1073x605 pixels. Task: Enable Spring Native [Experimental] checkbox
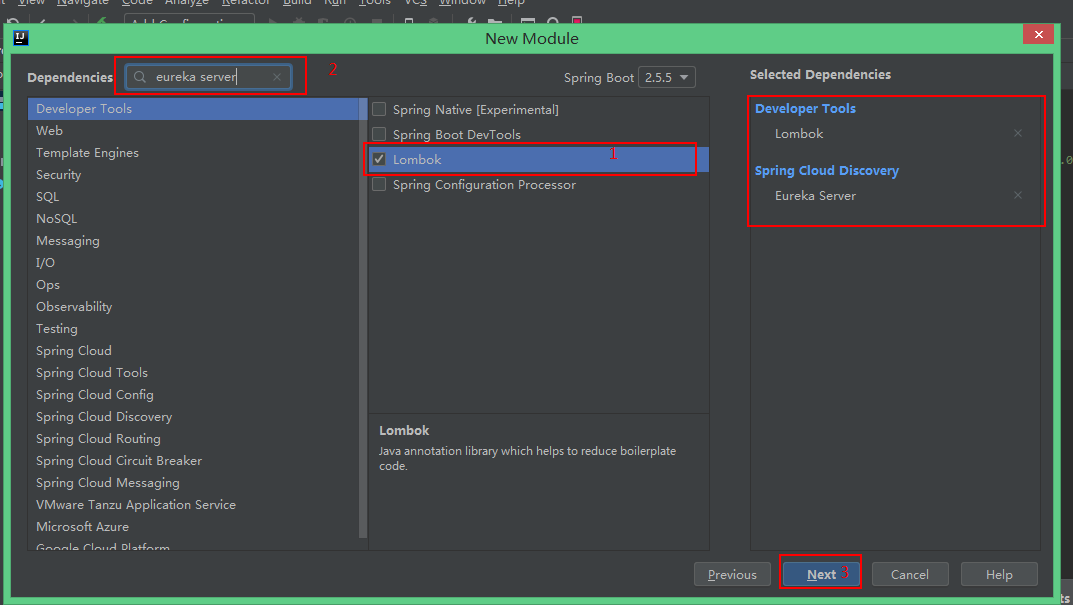pyautogui.click(x=379, y=110)
